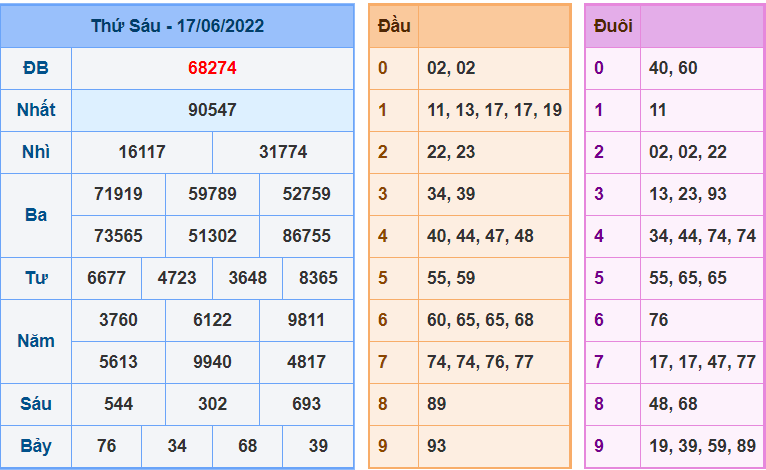
Task: Click the Ba prize number 71919
Action: (x=119, y=194)
